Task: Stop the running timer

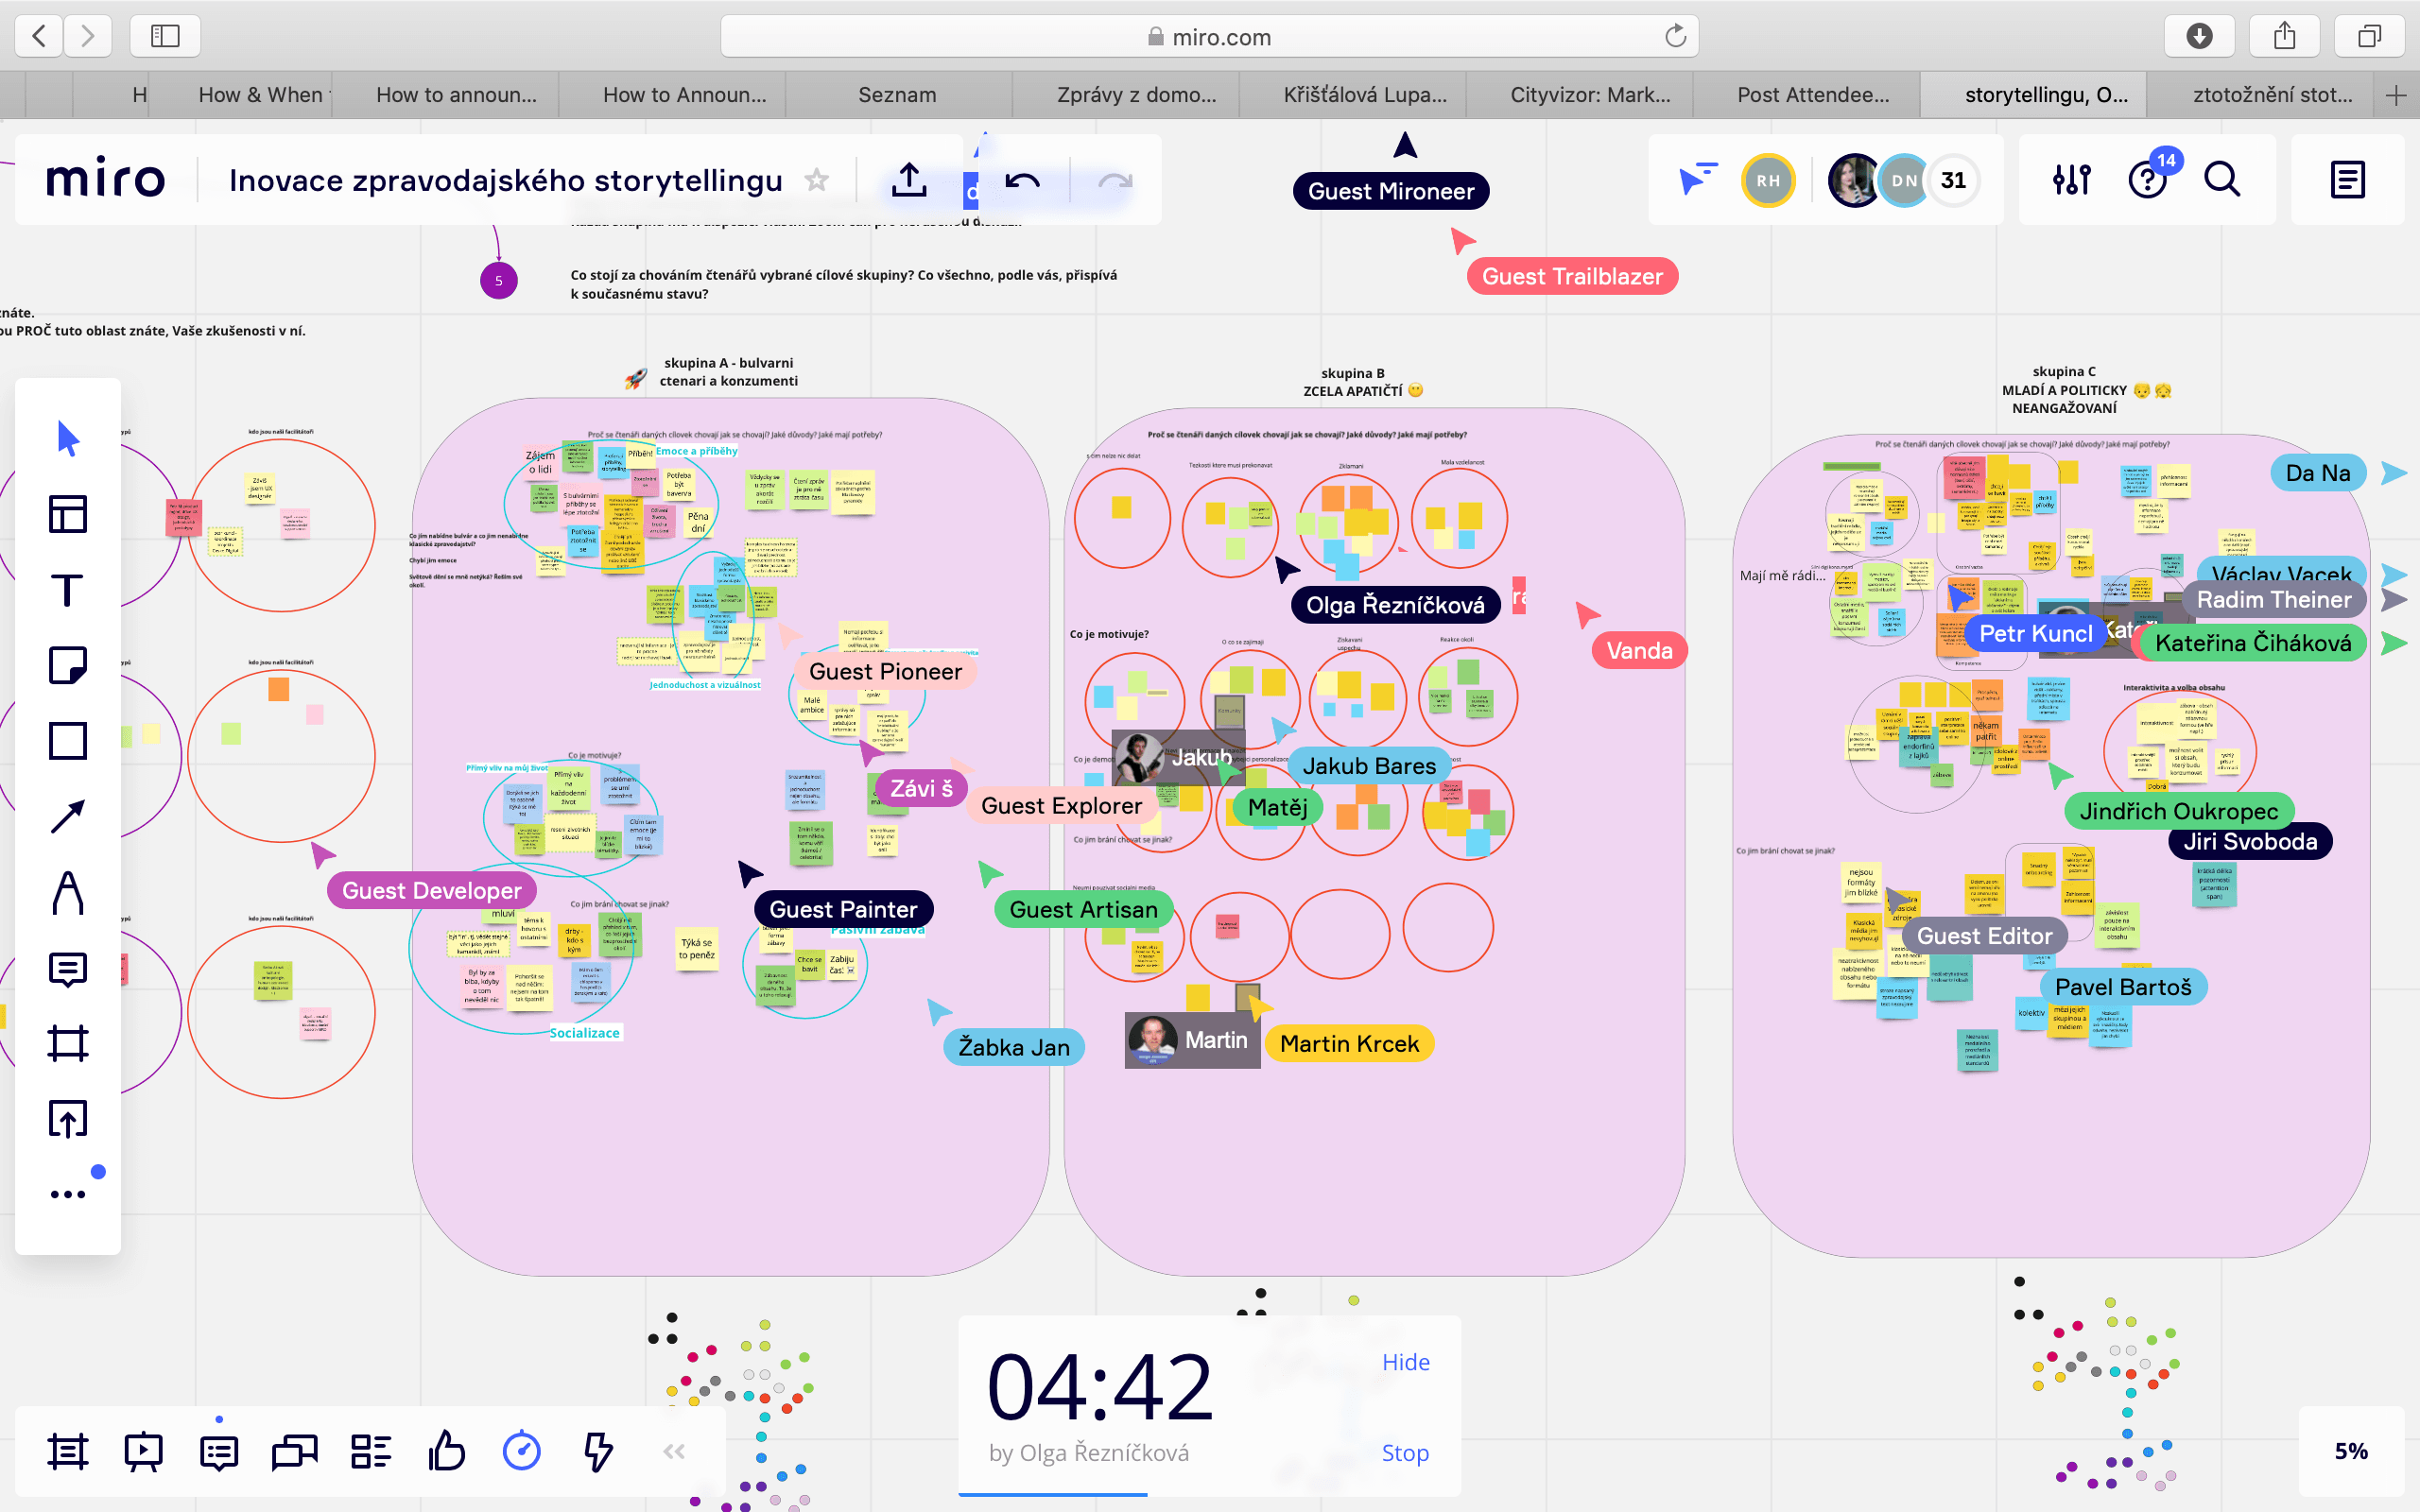Action: tap(1405, 1452)
